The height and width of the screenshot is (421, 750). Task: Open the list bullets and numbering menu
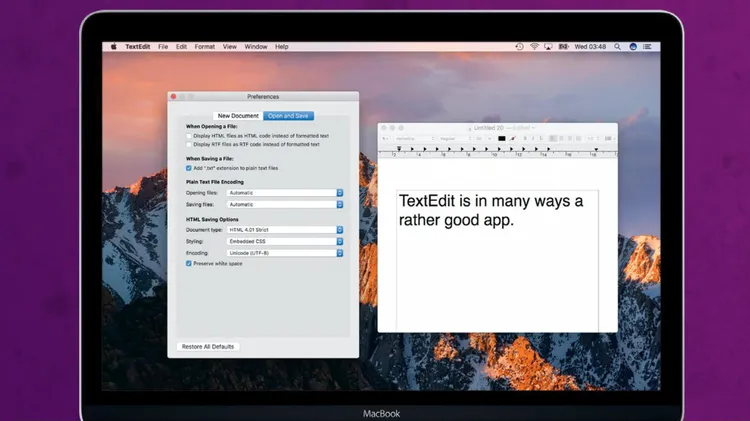point(609,139)
